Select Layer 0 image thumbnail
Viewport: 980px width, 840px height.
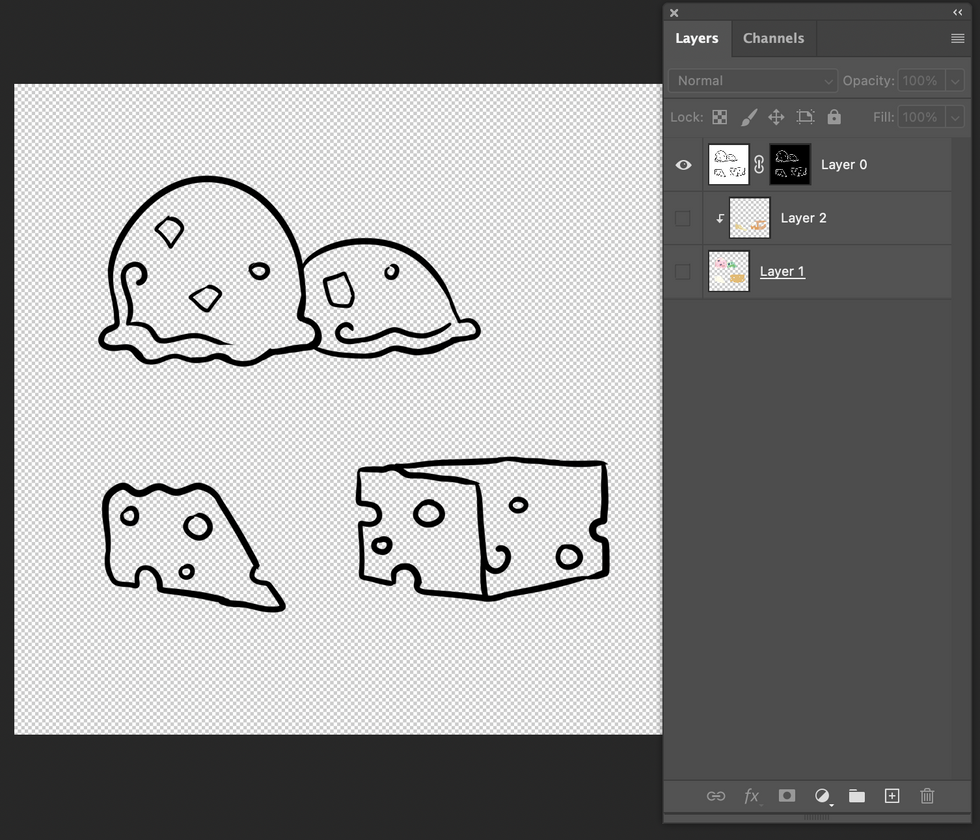729,164
